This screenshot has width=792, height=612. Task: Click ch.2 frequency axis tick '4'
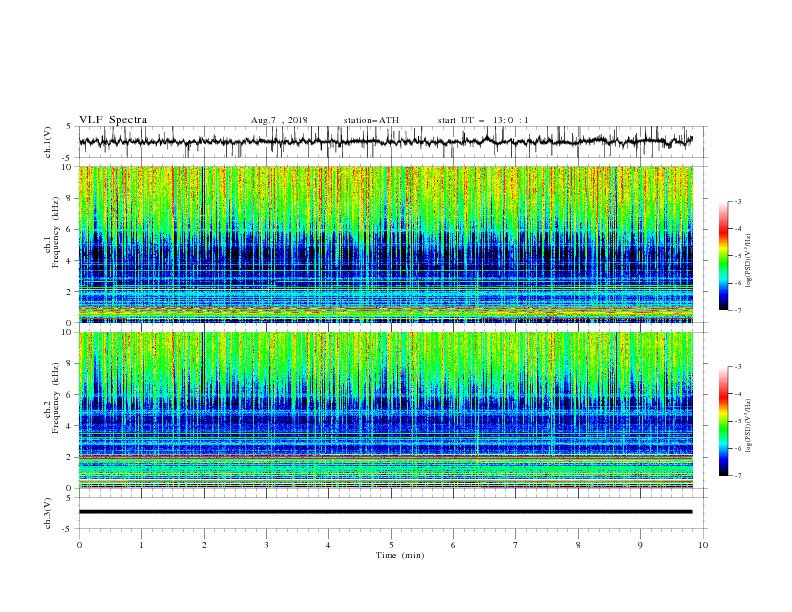pos(69,426)
